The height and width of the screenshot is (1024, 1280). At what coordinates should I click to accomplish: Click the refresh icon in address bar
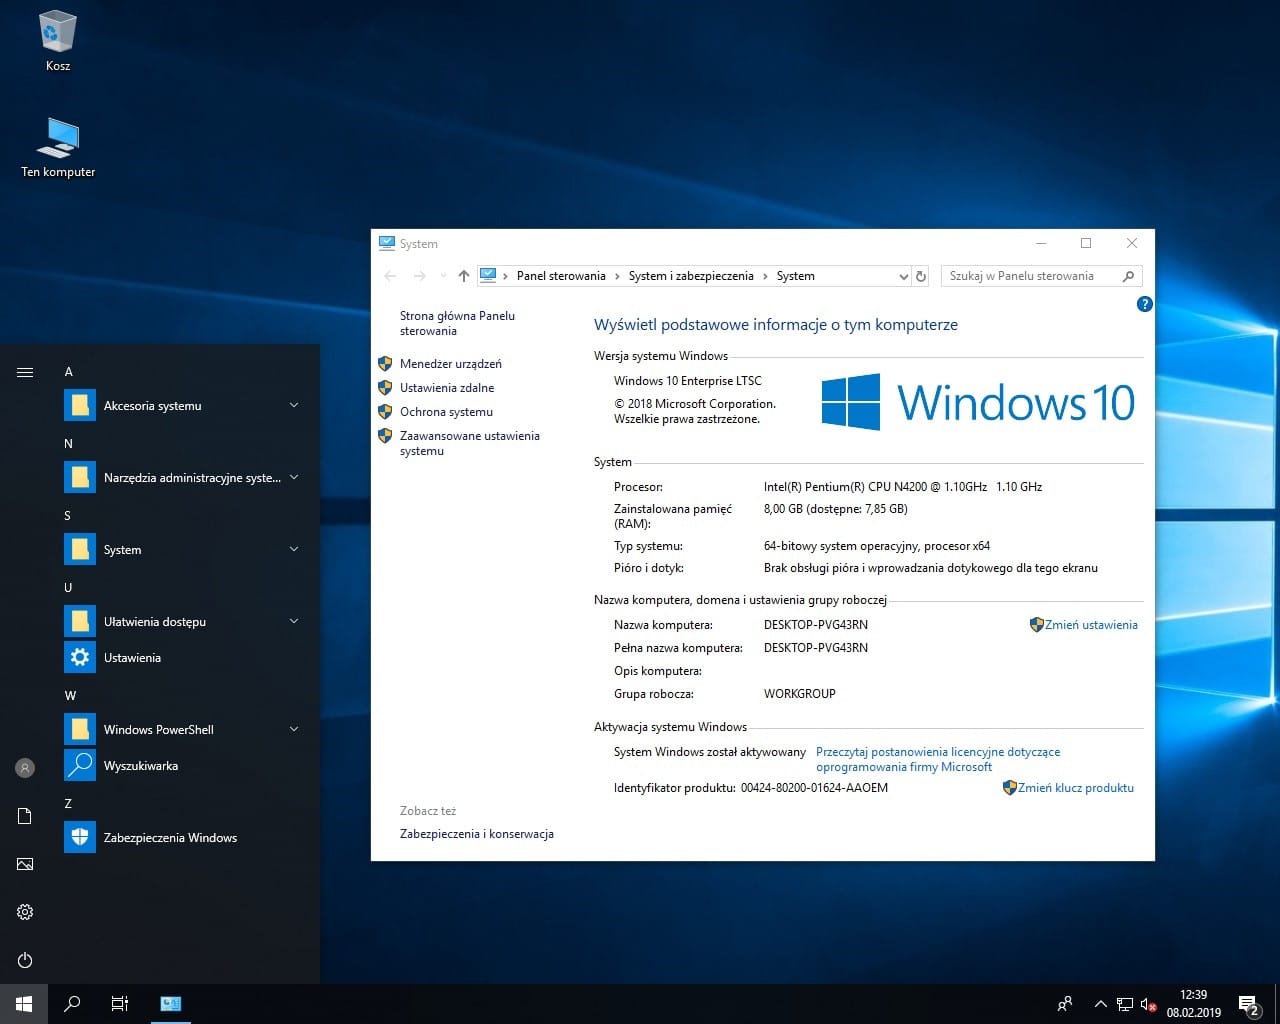click(x=920, y=276)
